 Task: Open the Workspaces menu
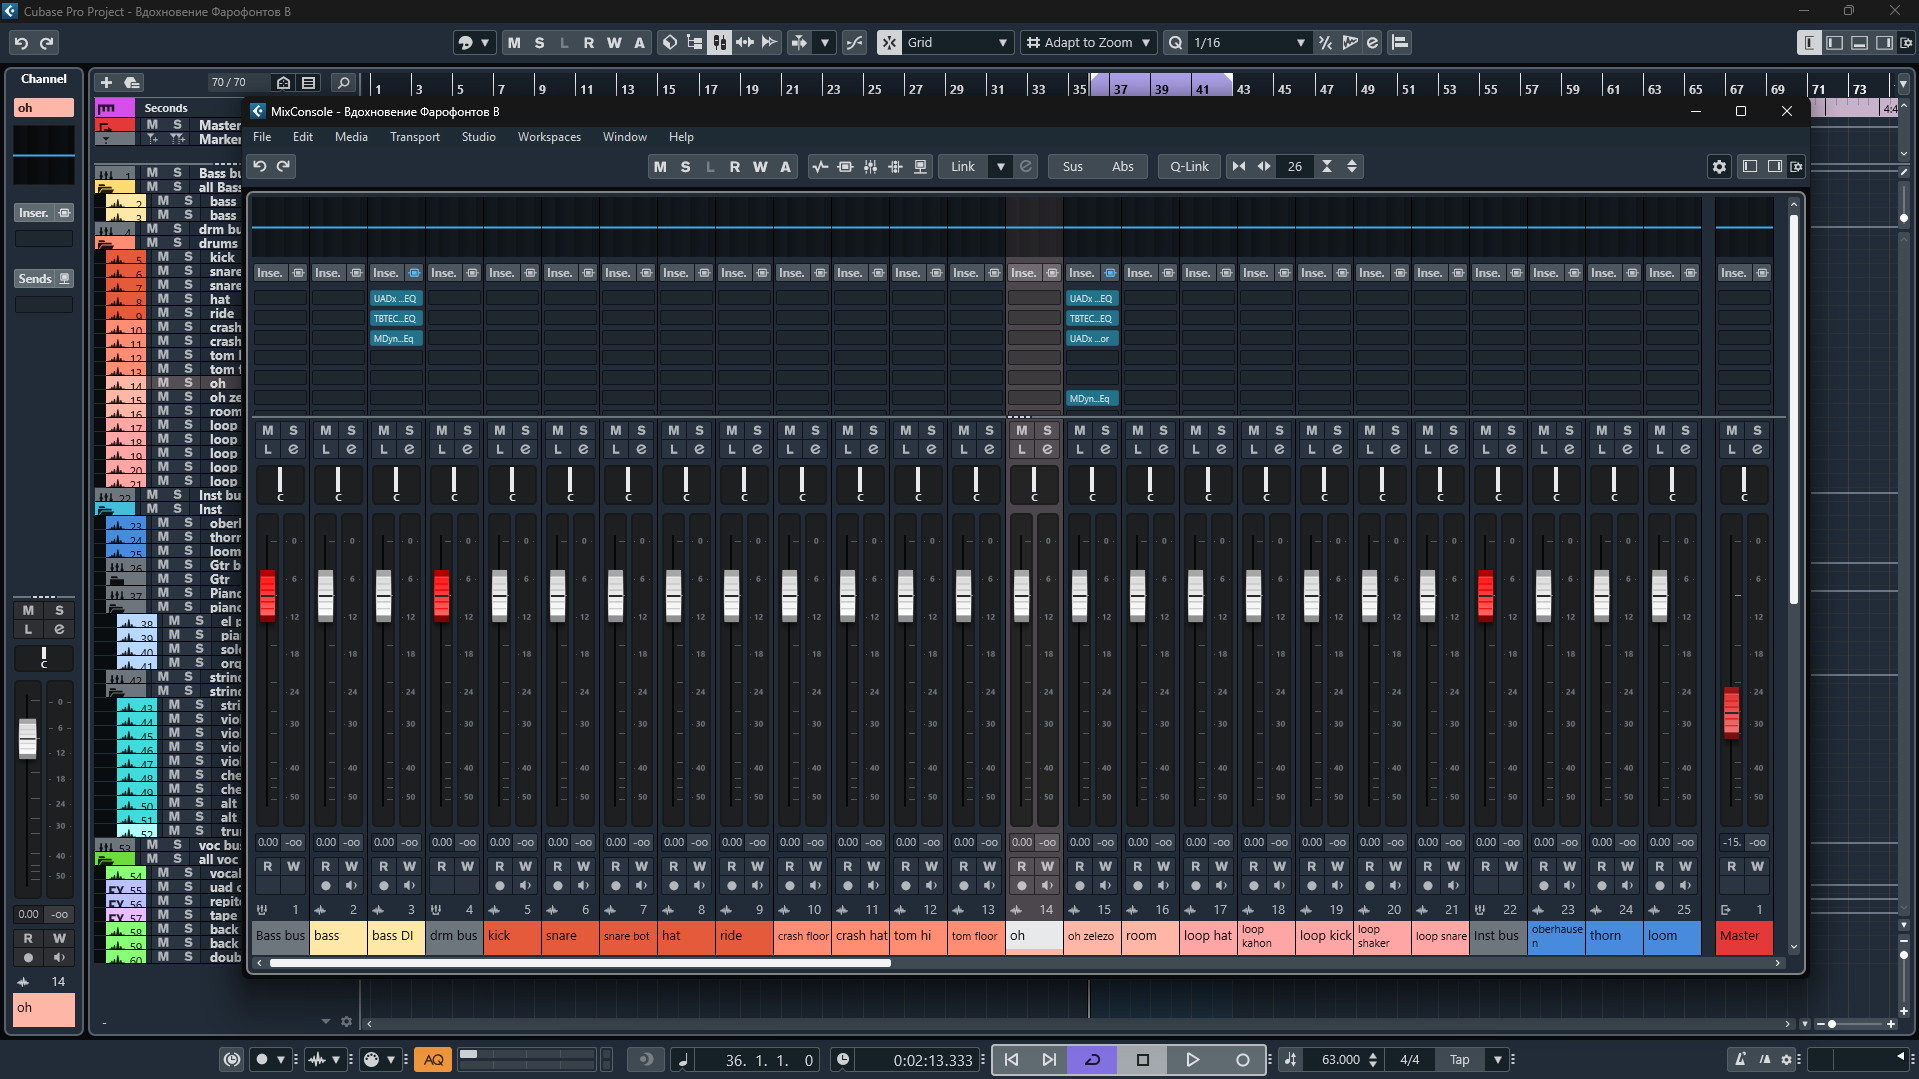[x=549, y=137]
